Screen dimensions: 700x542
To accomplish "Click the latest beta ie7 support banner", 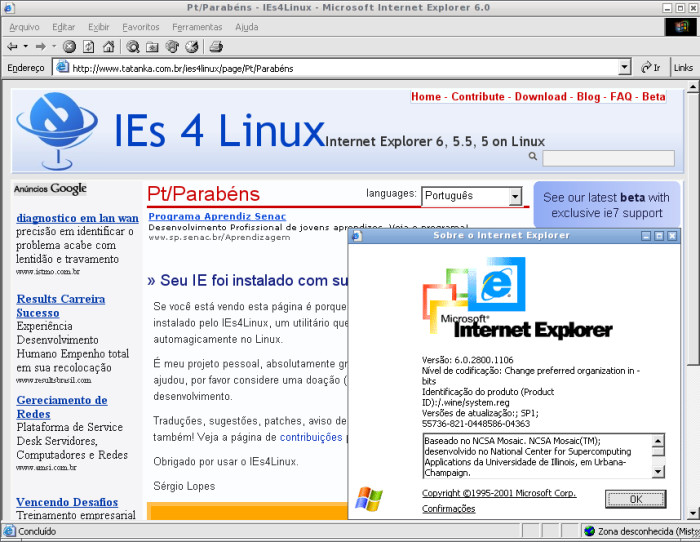I will coord(606,205).
